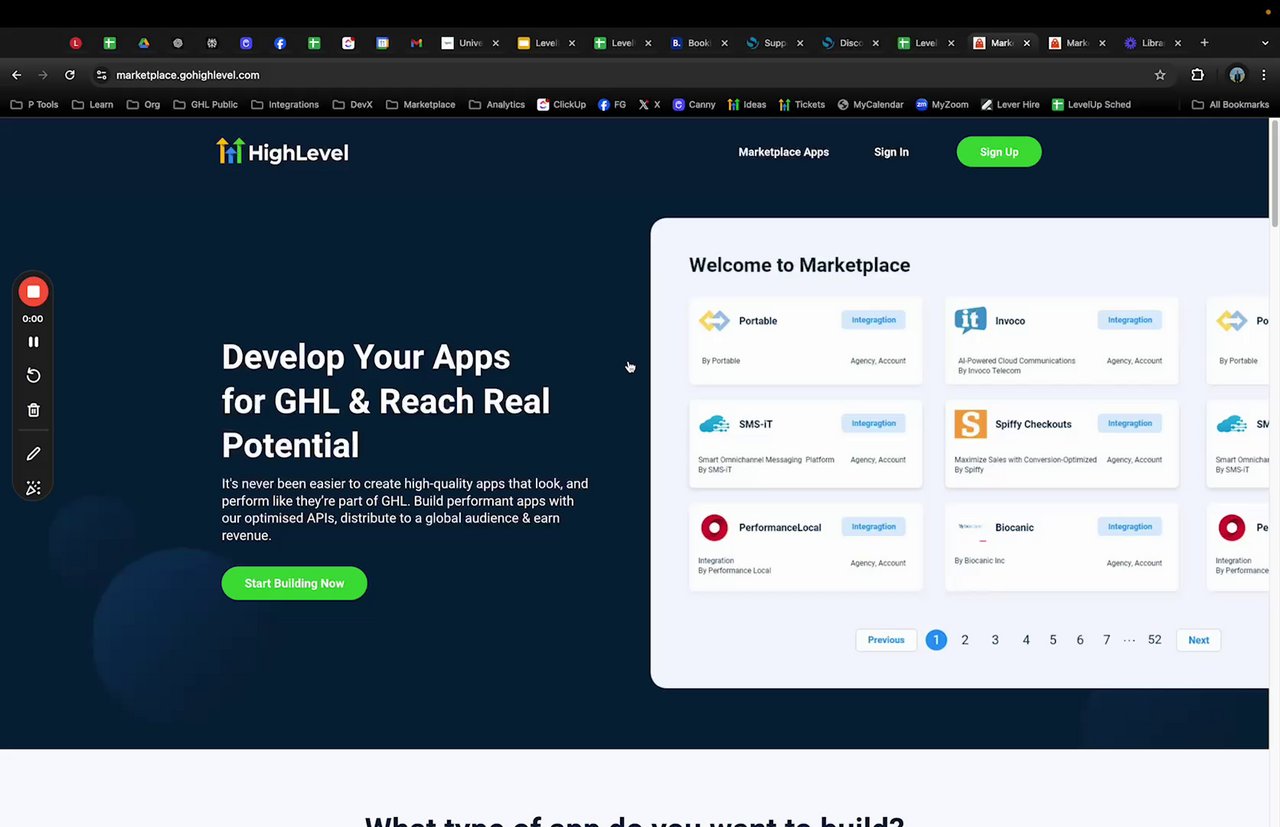1280x827 pixels.
Task: Open the ClickUp bookmark
Action: [561, 104]
